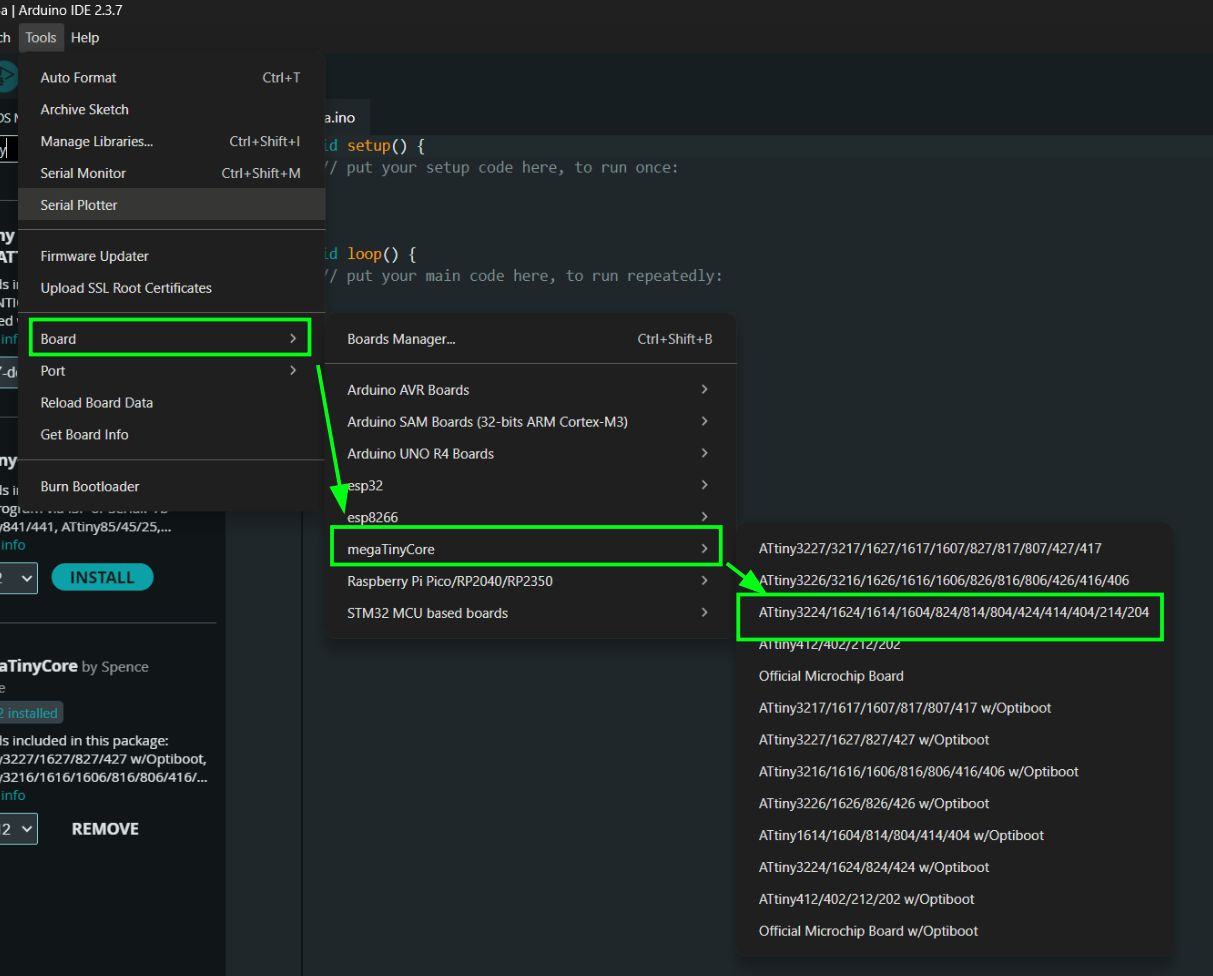The image size is (1213, 976).
Task: Expand the Port submenu
Action: (171, 371)
